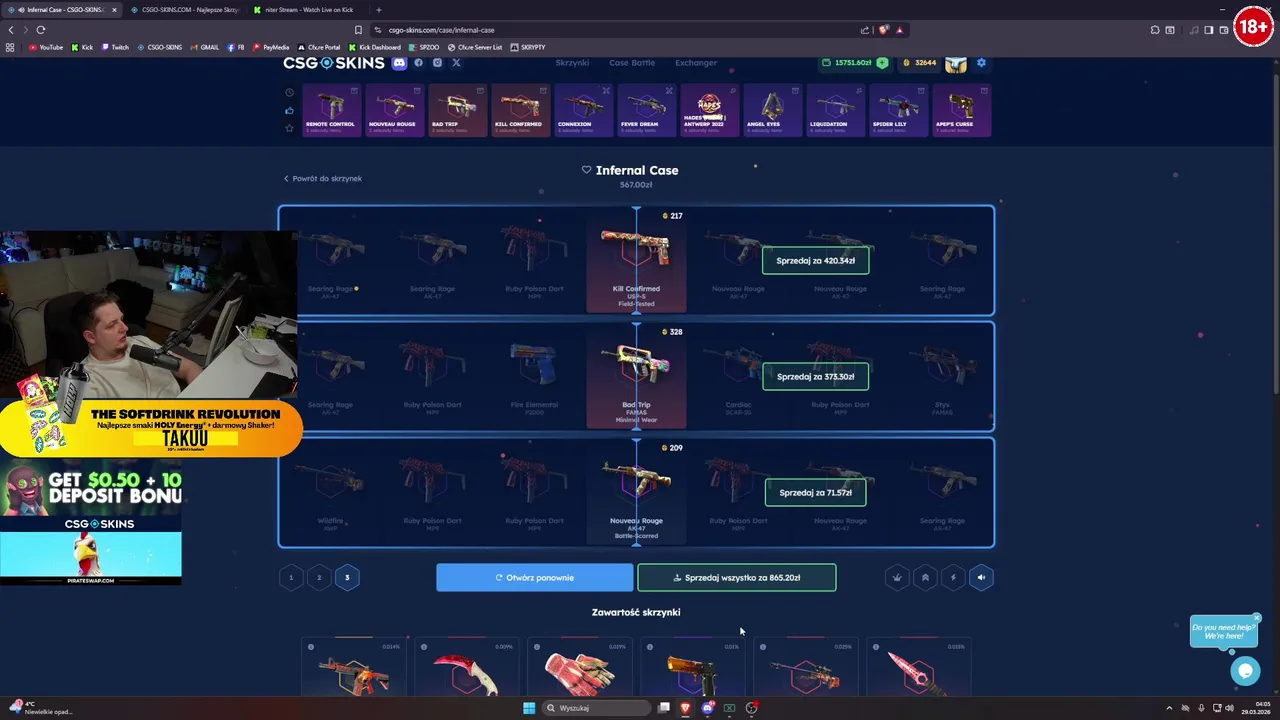This screenshot has width=1280, height=720.
Task: Open the browser extensions icon
Action: point(1155,30)
